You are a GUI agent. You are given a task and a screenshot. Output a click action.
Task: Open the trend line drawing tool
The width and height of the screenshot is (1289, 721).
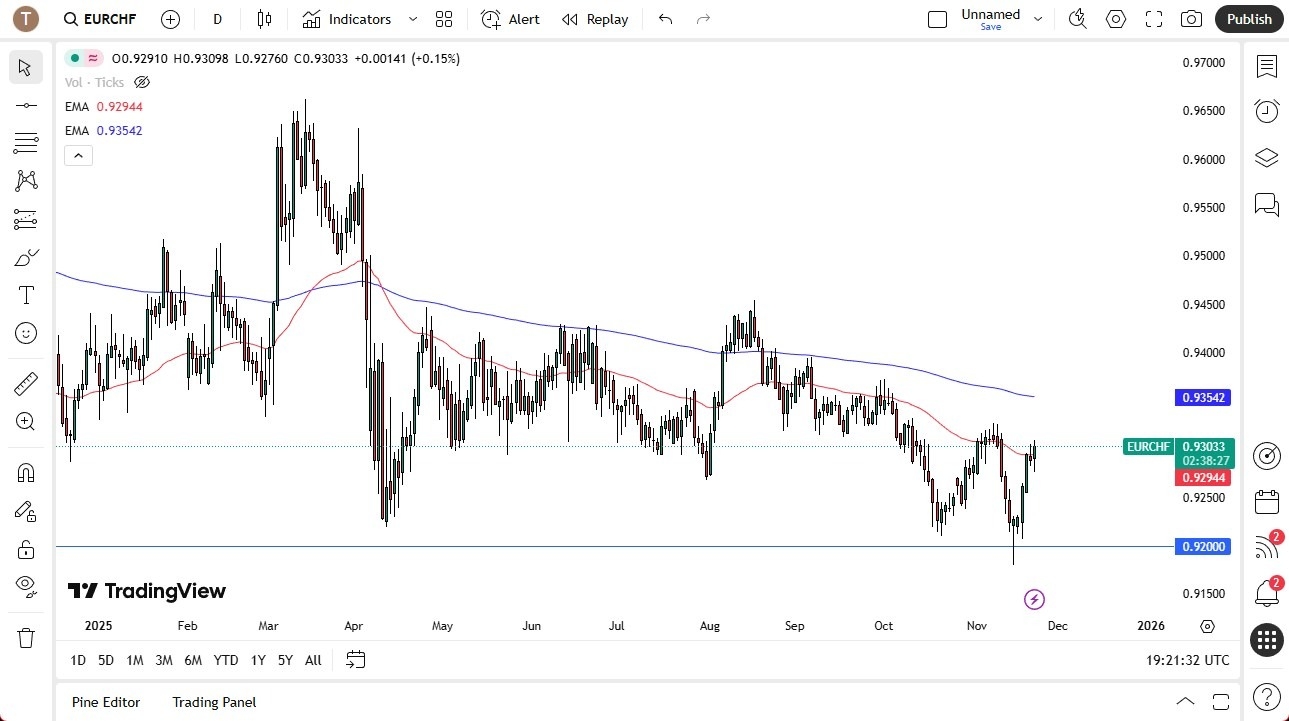click(25, 104)
